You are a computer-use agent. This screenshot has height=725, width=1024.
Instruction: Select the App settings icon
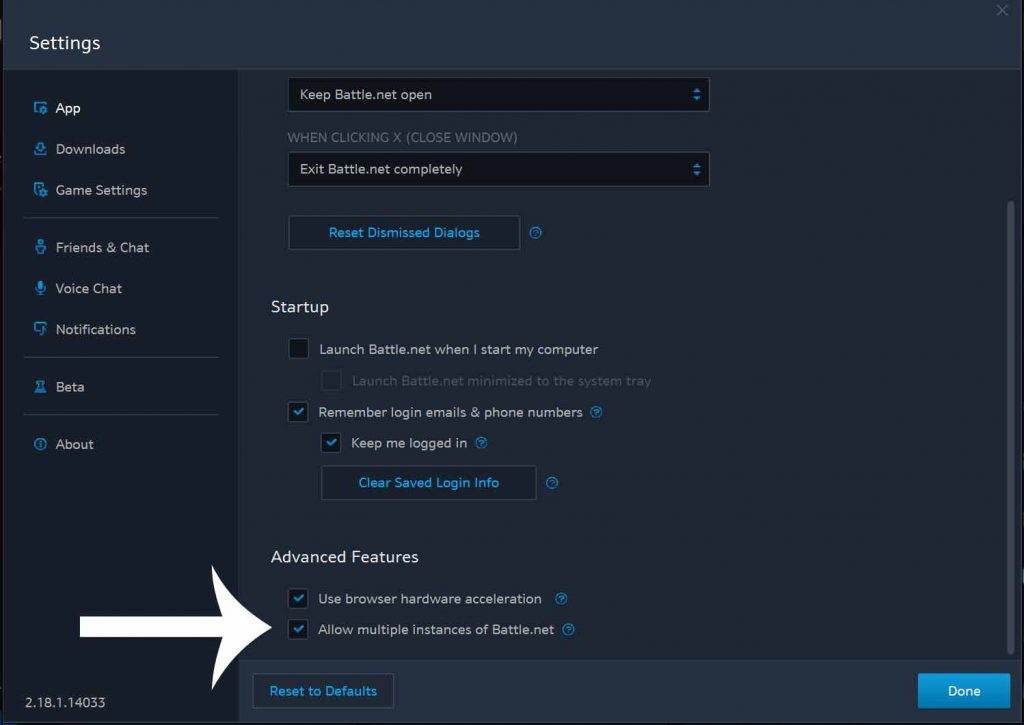(42, 107)
